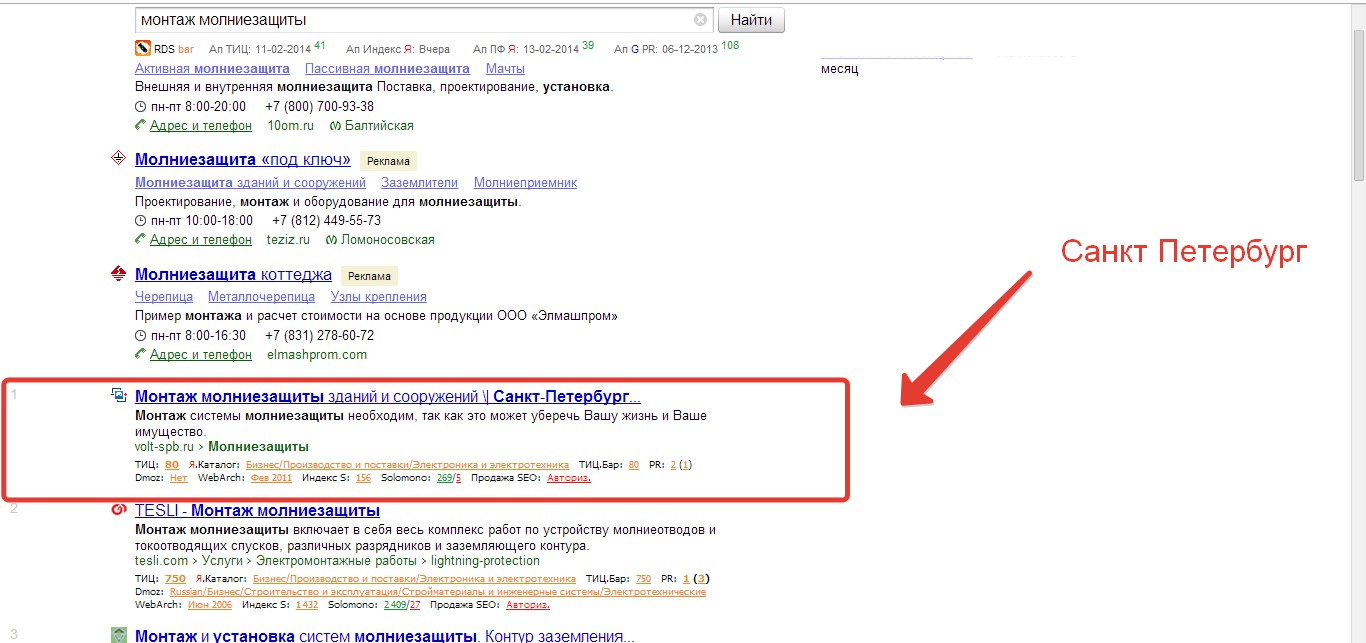Open Монтаж и установка систем молниезащиты result

(x=384, y=636)
